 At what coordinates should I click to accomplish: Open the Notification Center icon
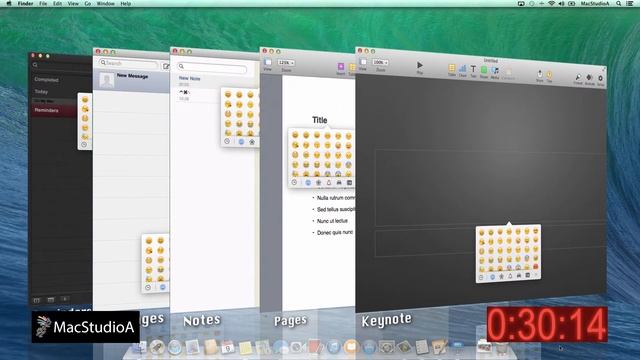[630, 3]
